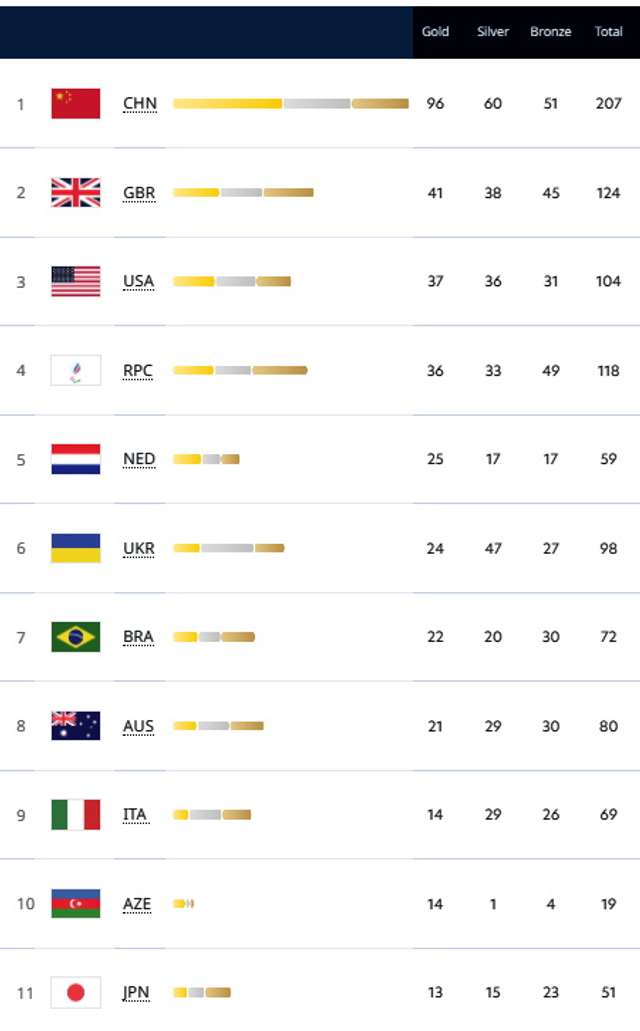Click the United States flag icon
This screenshot has height=1031, width=640.
76,281
